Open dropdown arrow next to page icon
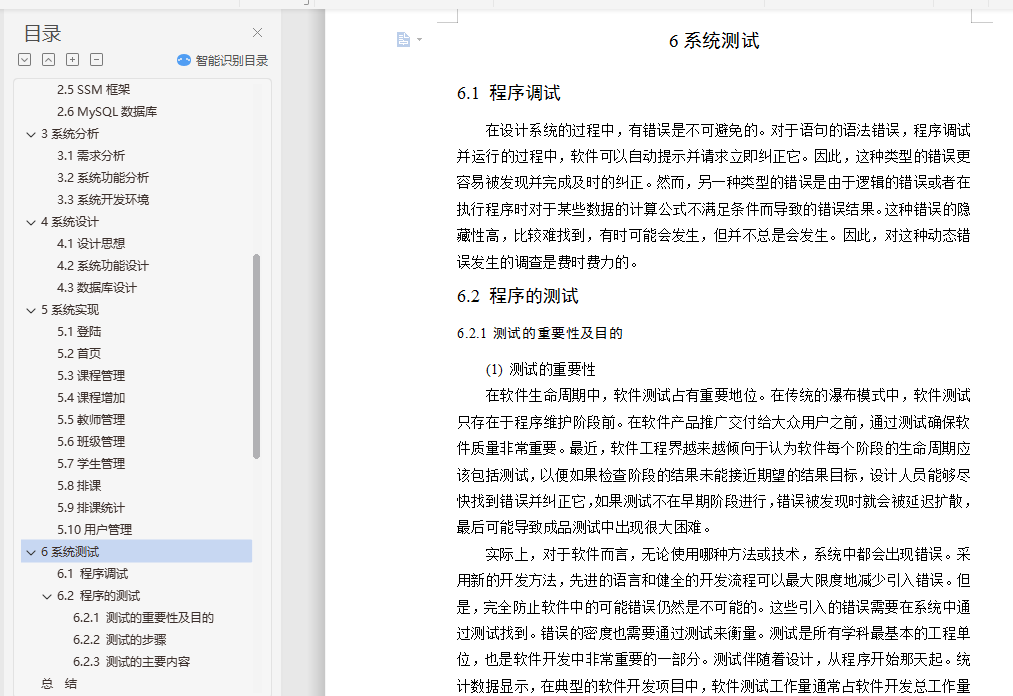Viewport: 1013px width, 696px height. [419, 39]
